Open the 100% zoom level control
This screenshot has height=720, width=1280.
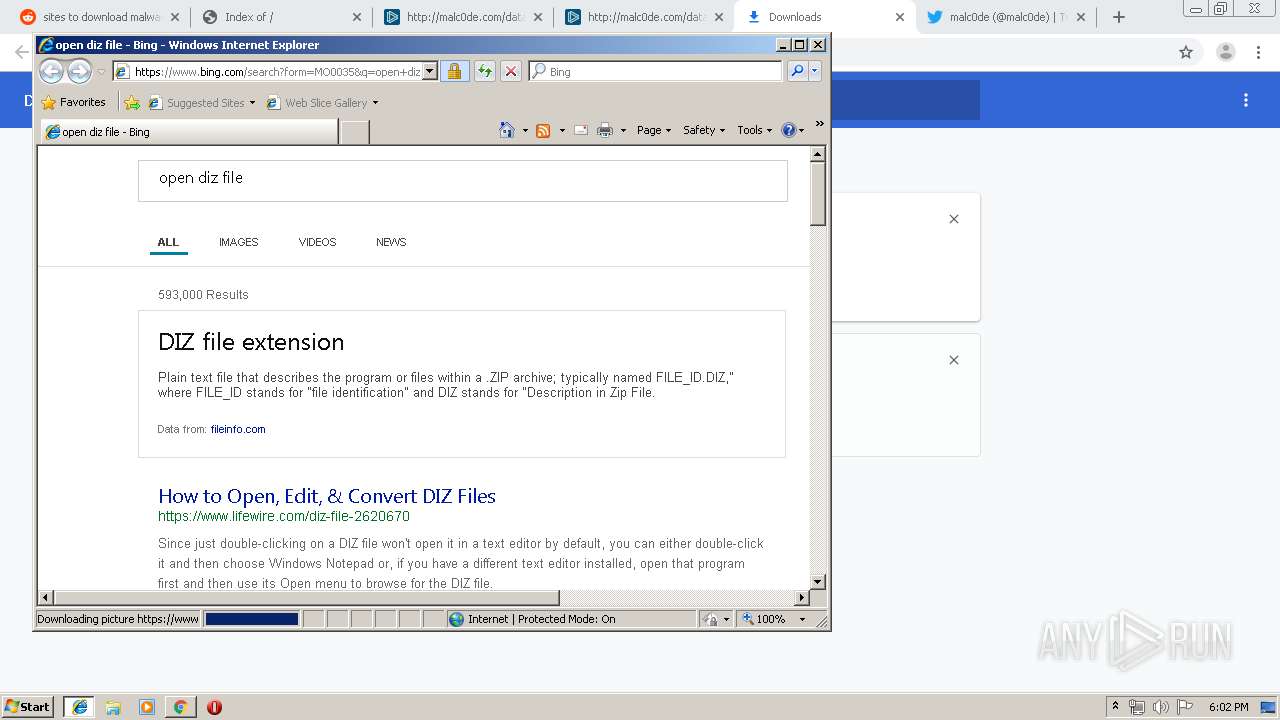774,619
